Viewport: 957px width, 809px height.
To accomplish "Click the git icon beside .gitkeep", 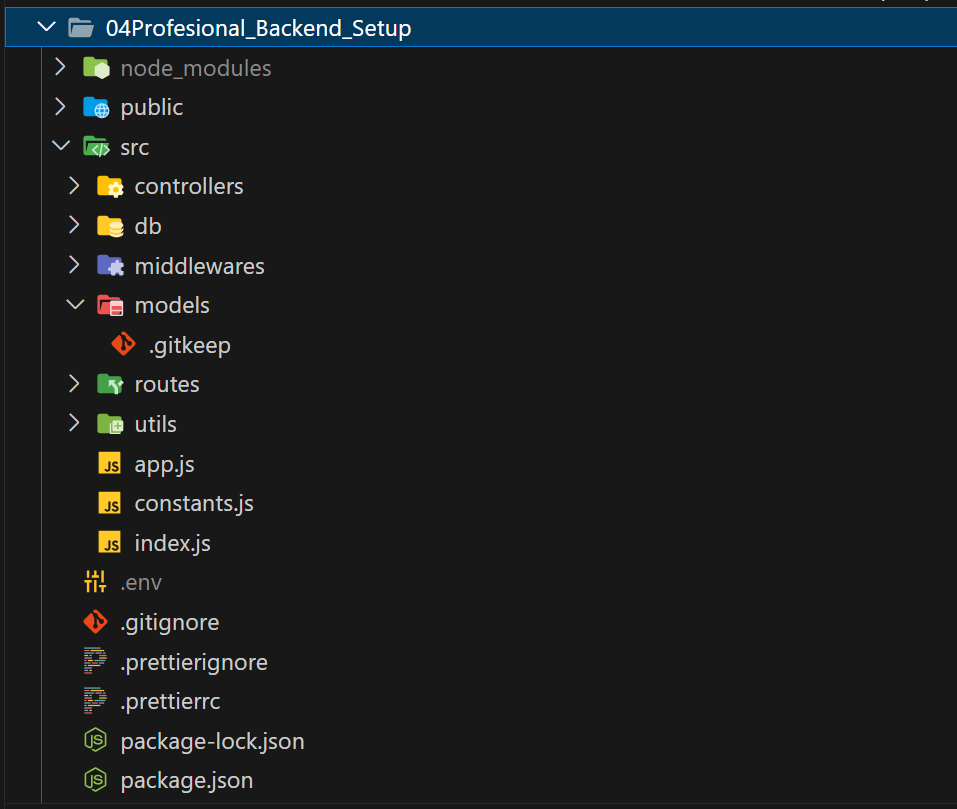I will (124, 344).
